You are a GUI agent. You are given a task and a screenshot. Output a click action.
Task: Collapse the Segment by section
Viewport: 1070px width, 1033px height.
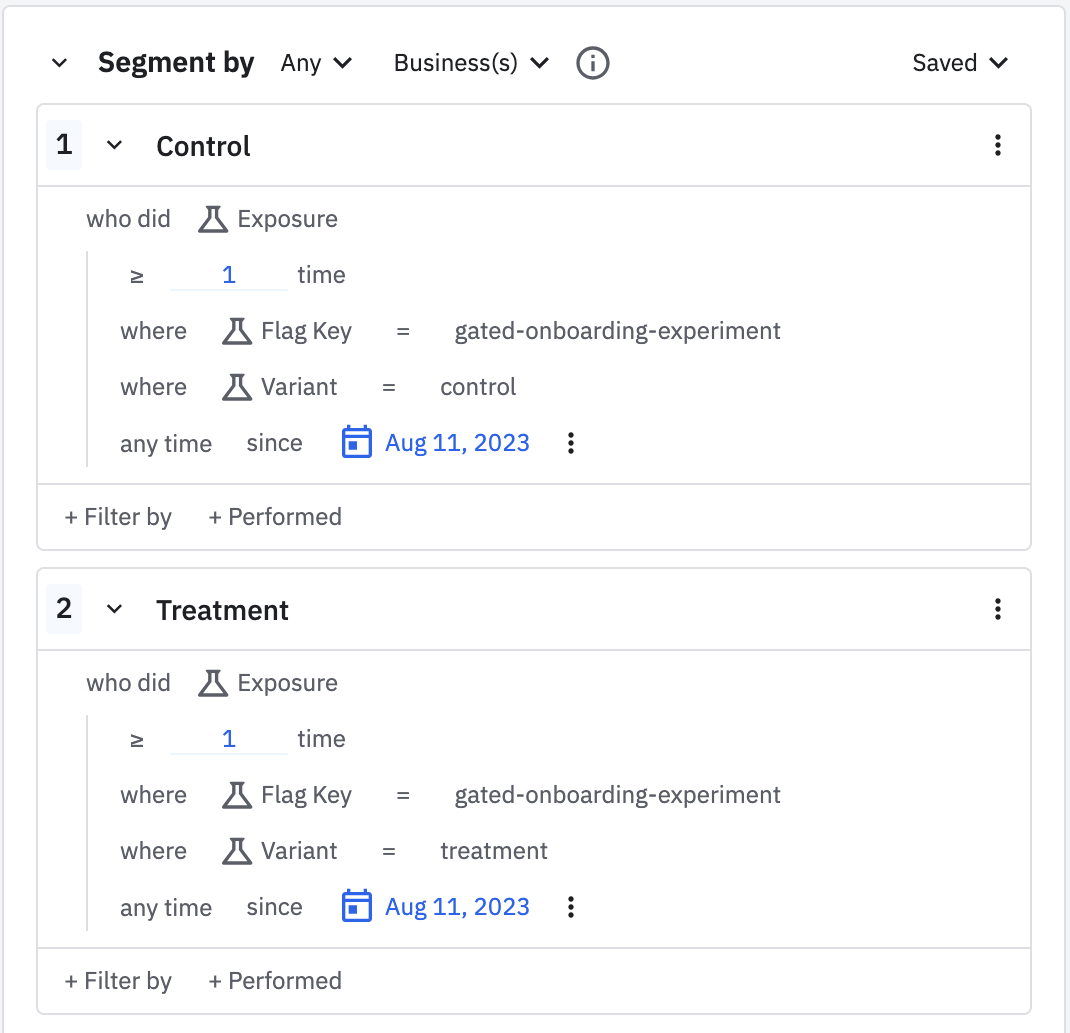pyautogui.click(x=59, y=63)
